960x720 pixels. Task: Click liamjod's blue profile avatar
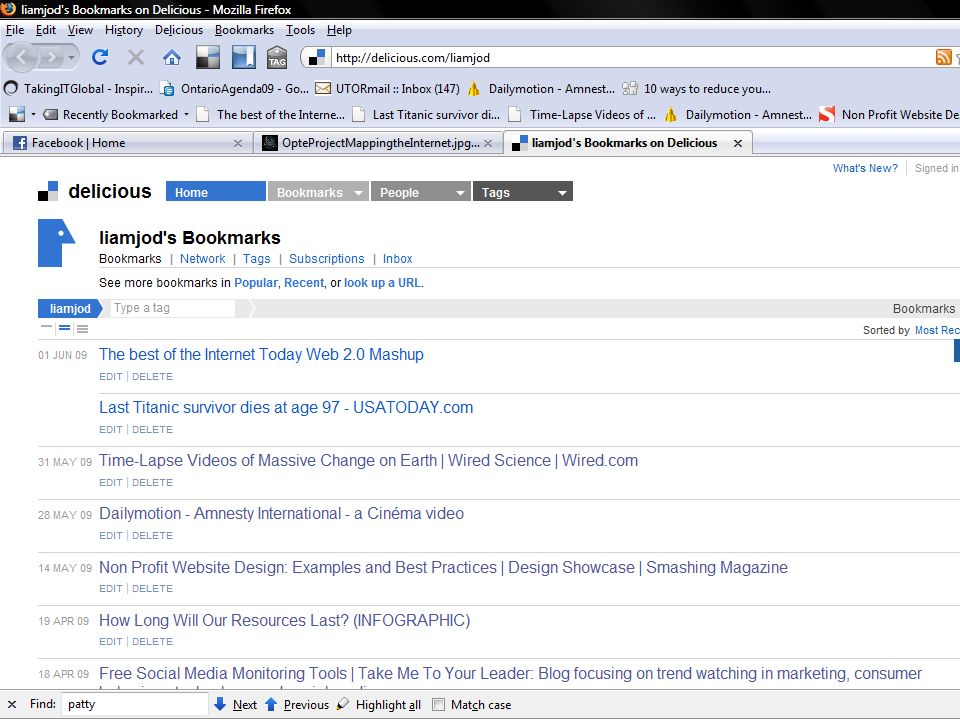point(56,243)
